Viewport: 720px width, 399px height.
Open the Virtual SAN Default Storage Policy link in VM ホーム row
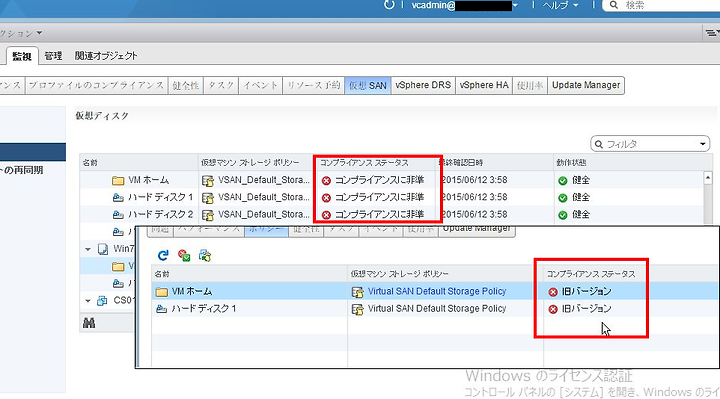point(437,292)
